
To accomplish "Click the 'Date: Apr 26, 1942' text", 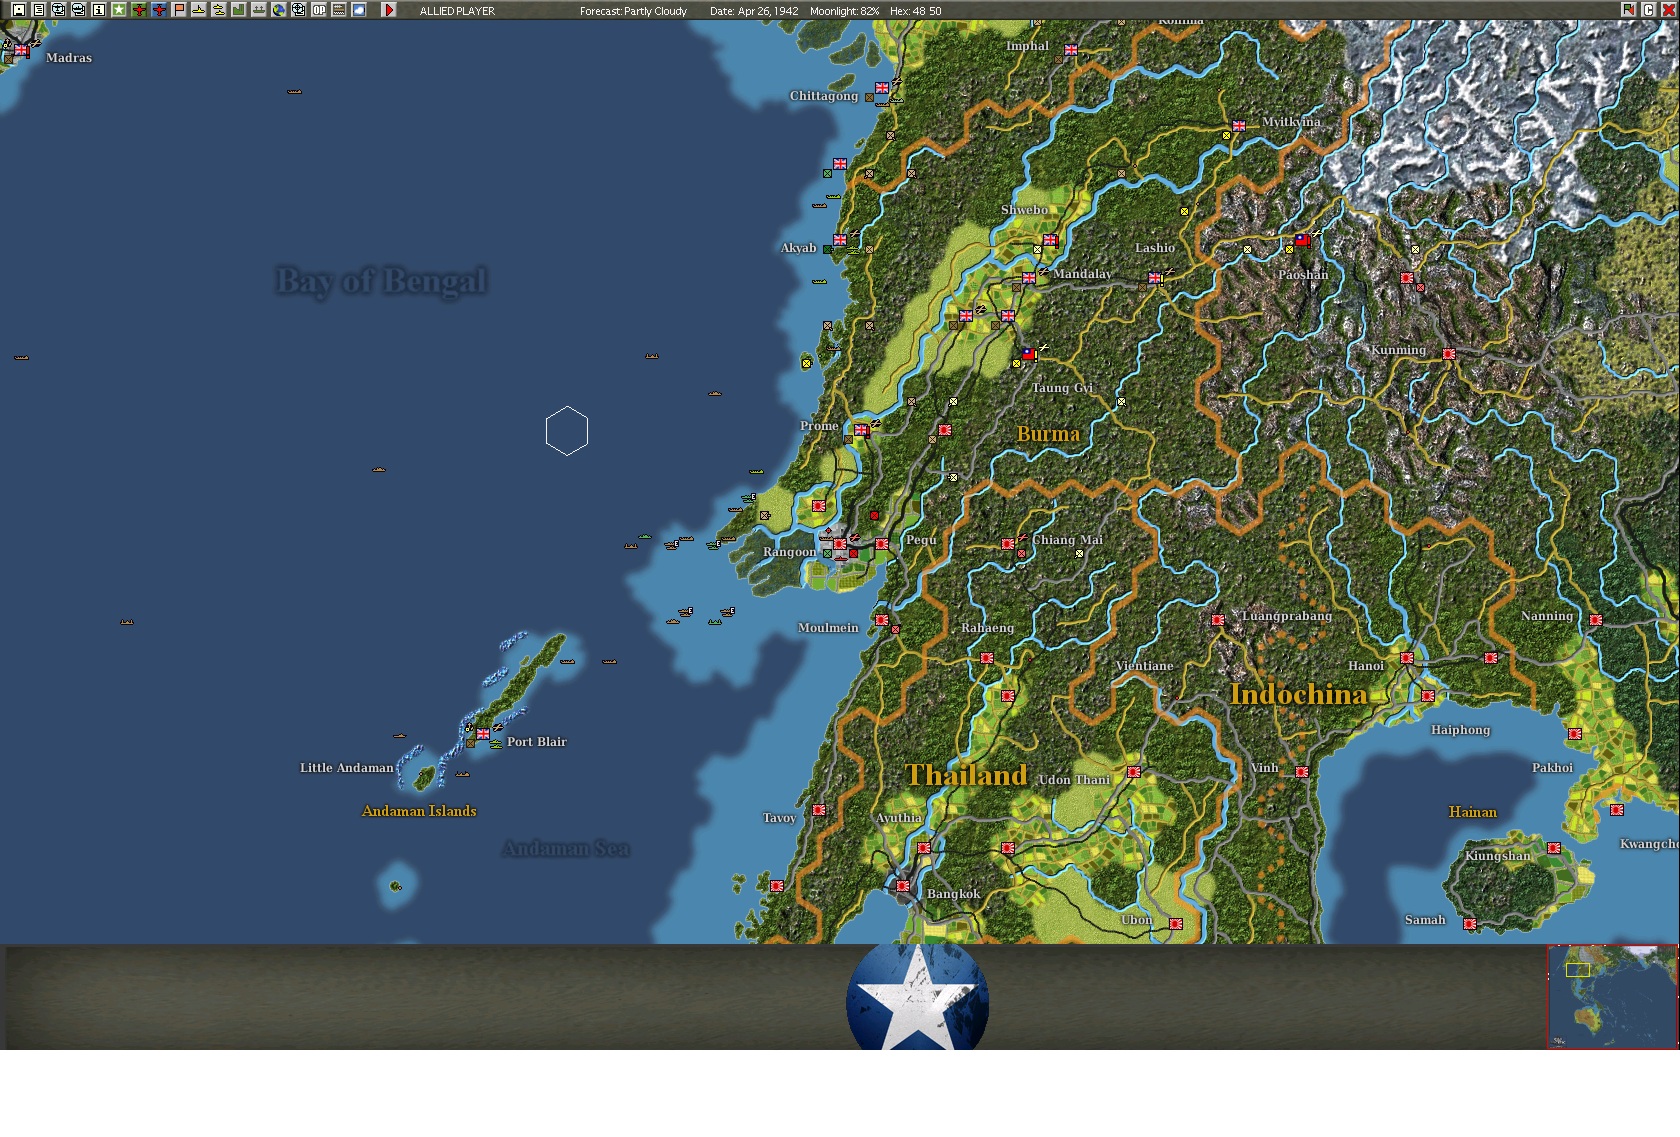I will pyautogui.click(x=754, y=11).
